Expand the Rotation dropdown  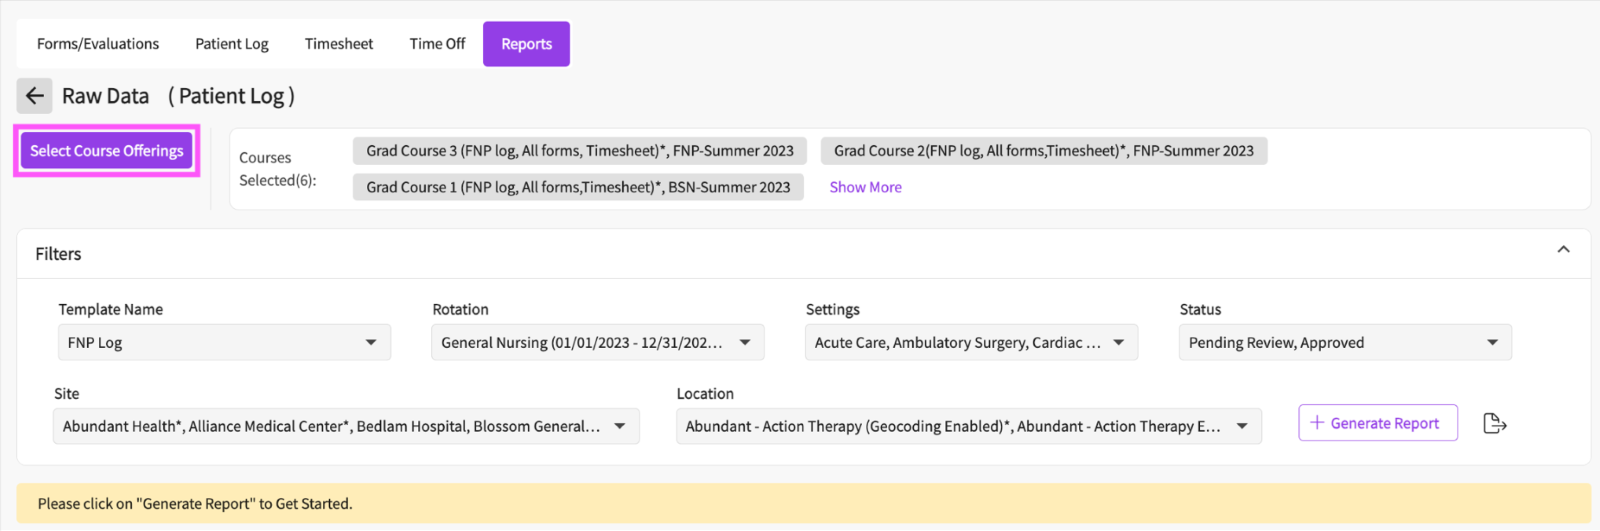pos(597,343)
